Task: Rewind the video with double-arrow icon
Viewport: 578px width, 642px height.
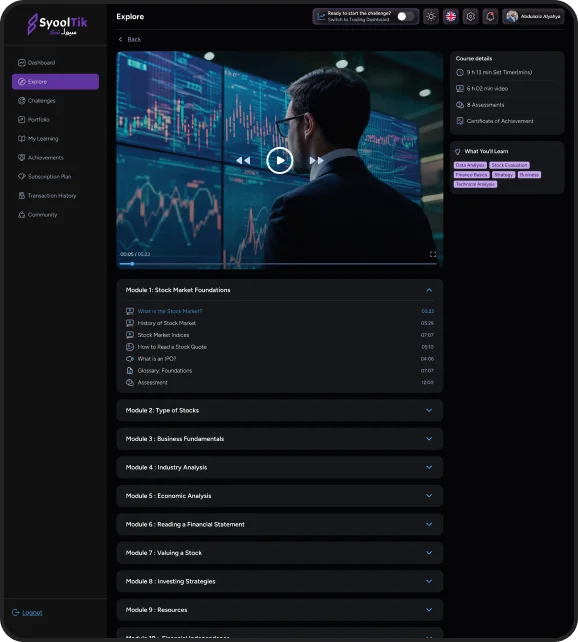Action: coord(243,160)
